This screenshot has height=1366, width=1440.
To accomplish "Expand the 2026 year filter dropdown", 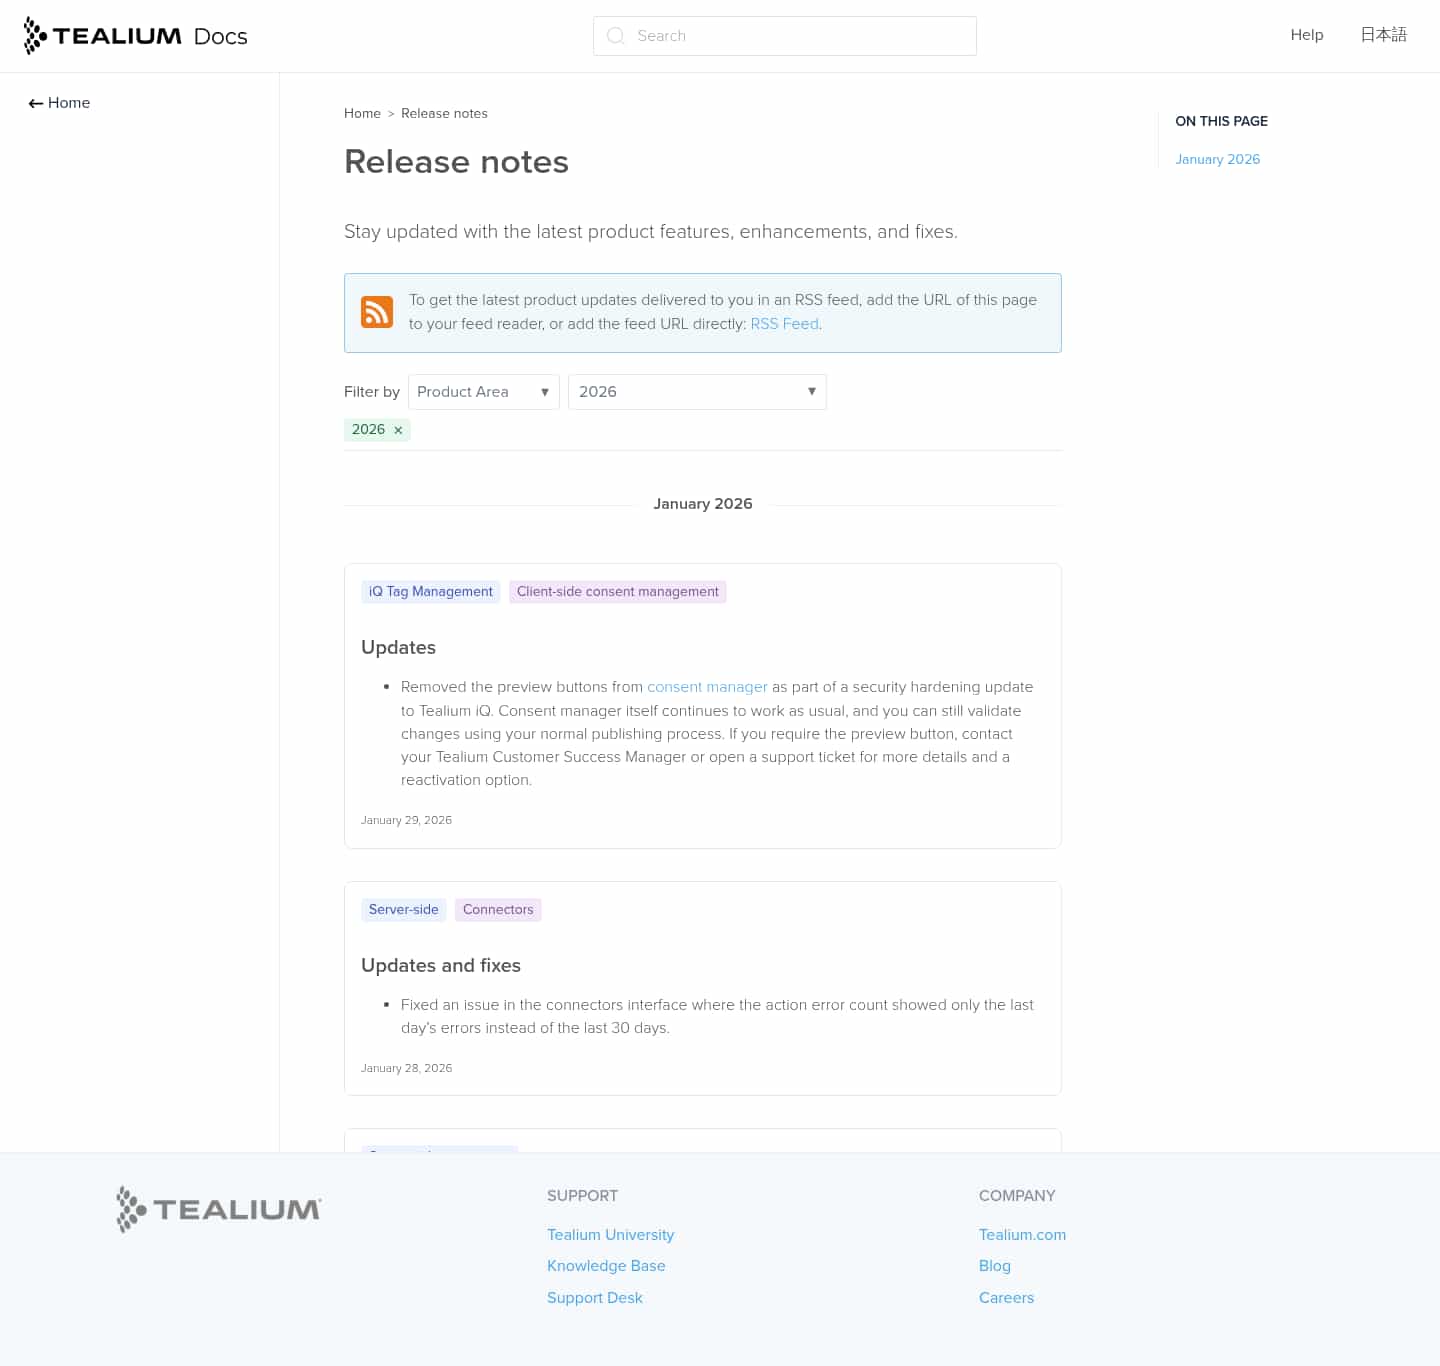I will [697, 392].
